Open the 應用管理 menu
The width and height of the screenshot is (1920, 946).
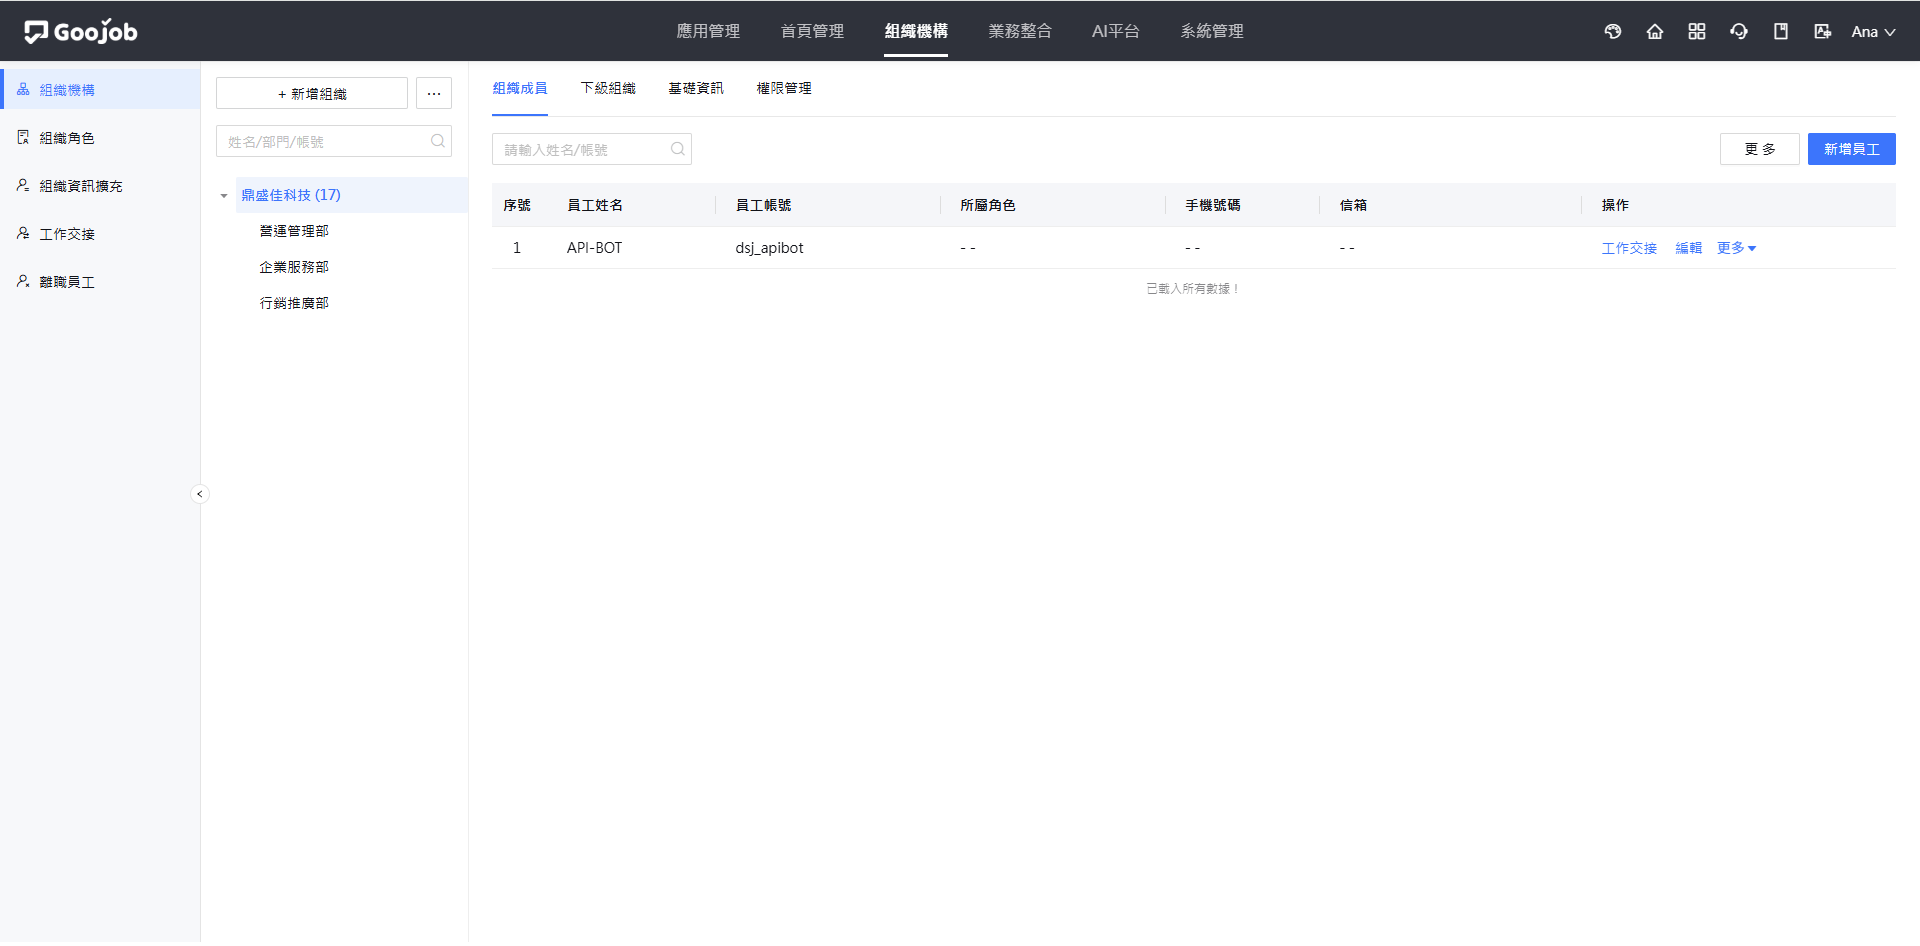[x=708, y=31]
